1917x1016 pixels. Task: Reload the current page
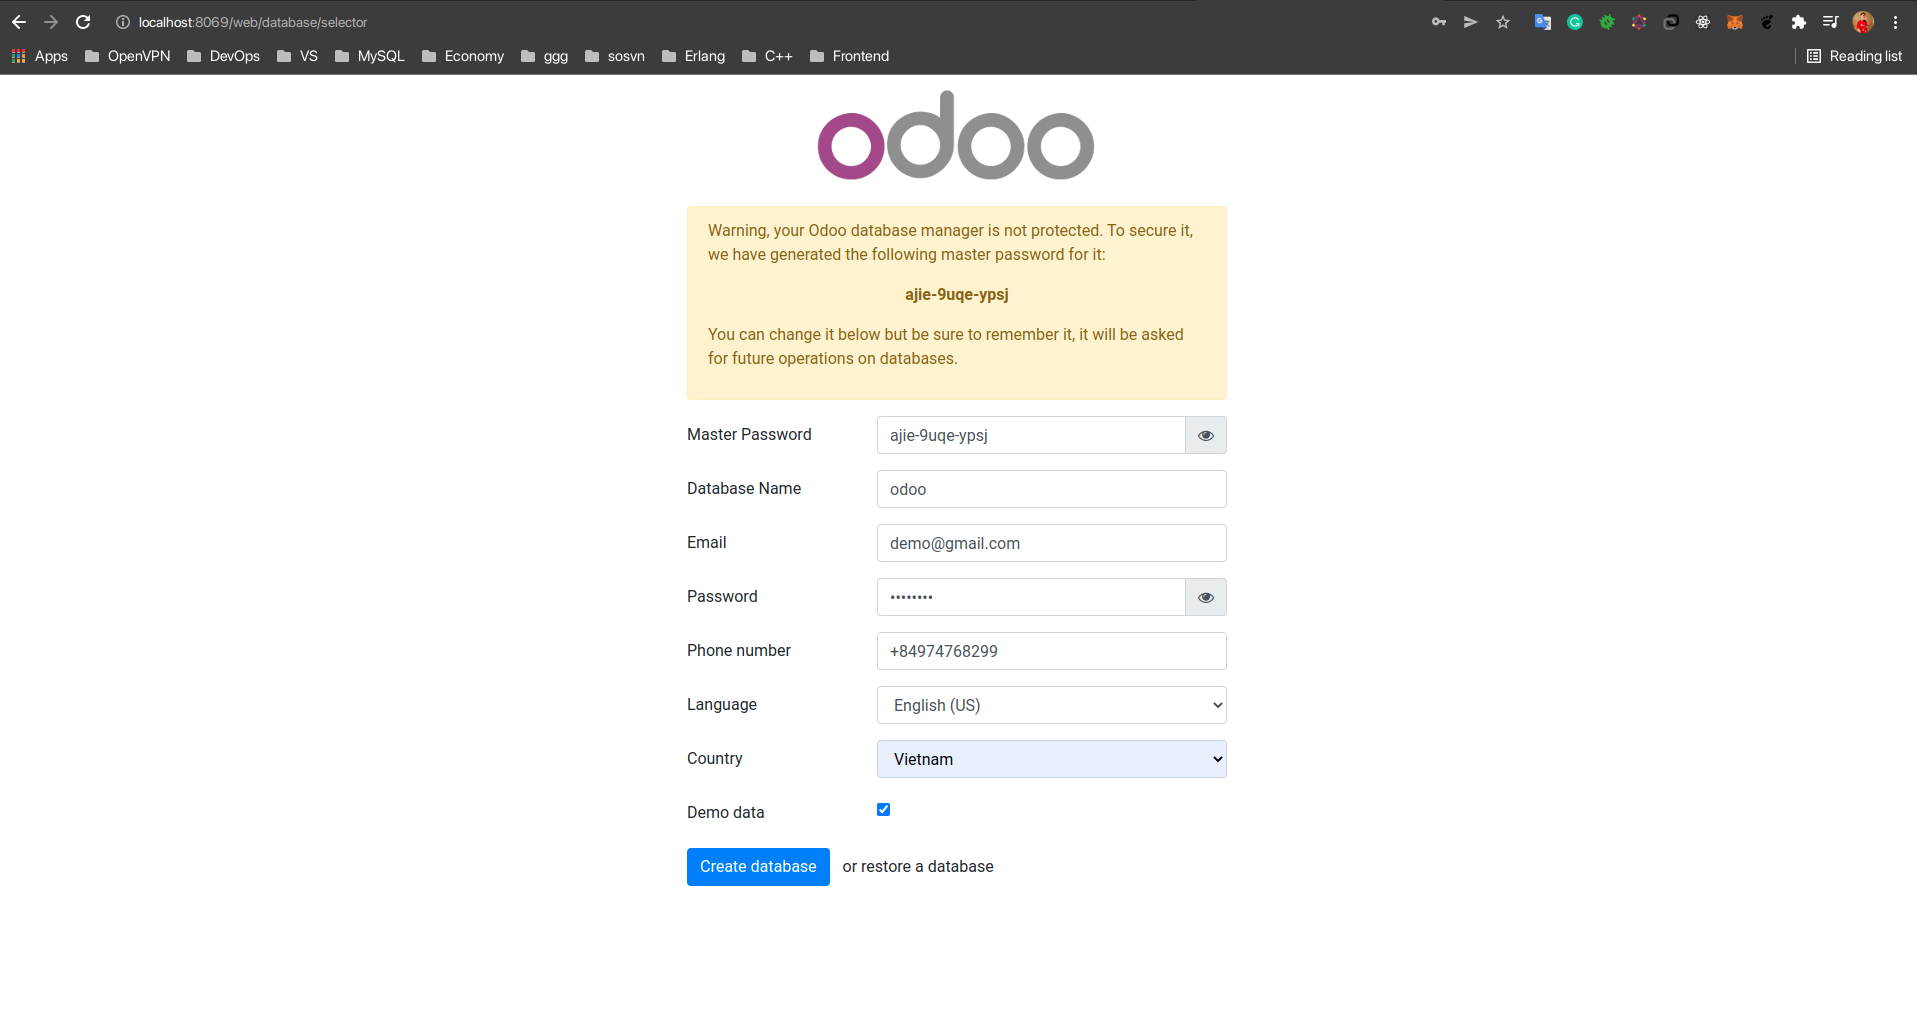click(83, 22)
